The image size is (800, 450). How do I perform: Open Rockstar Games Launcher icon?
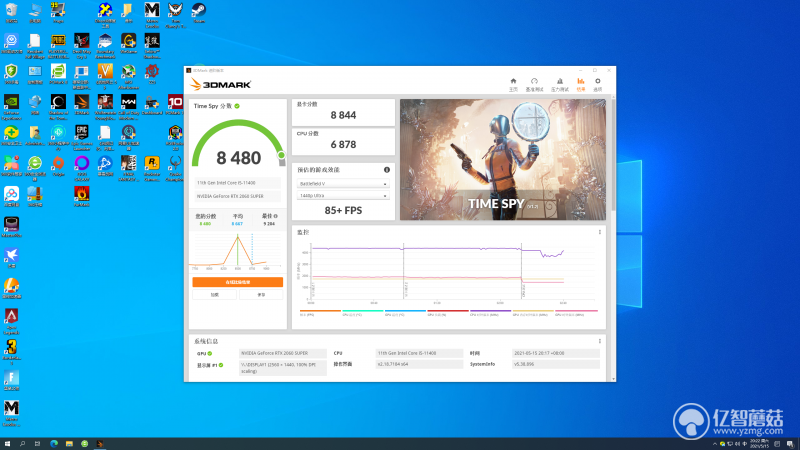tap(152, 168)
